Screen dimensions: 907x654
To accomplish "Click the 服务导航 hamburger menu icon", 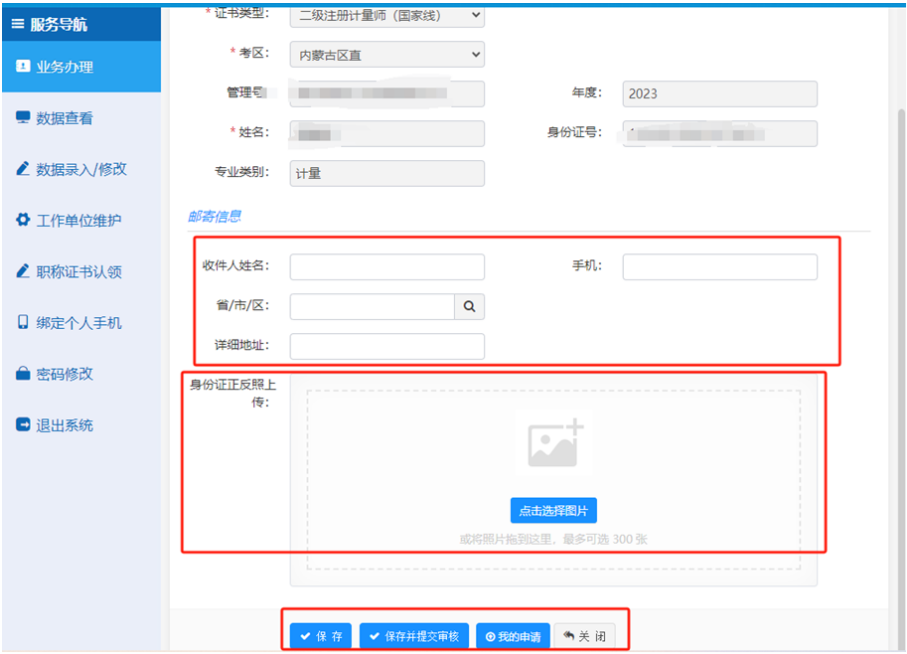I will pos(17,24).
